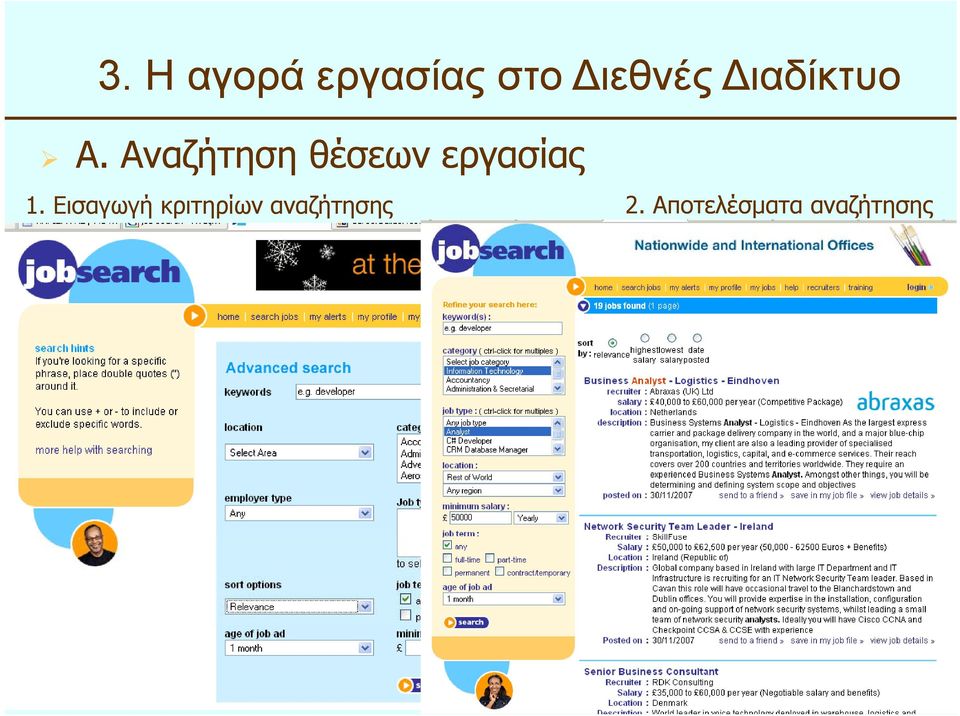This screenshot has width=960, height=716.
Task: Select 'C# Developer' in the job type list
Action: tap(497, 440)
